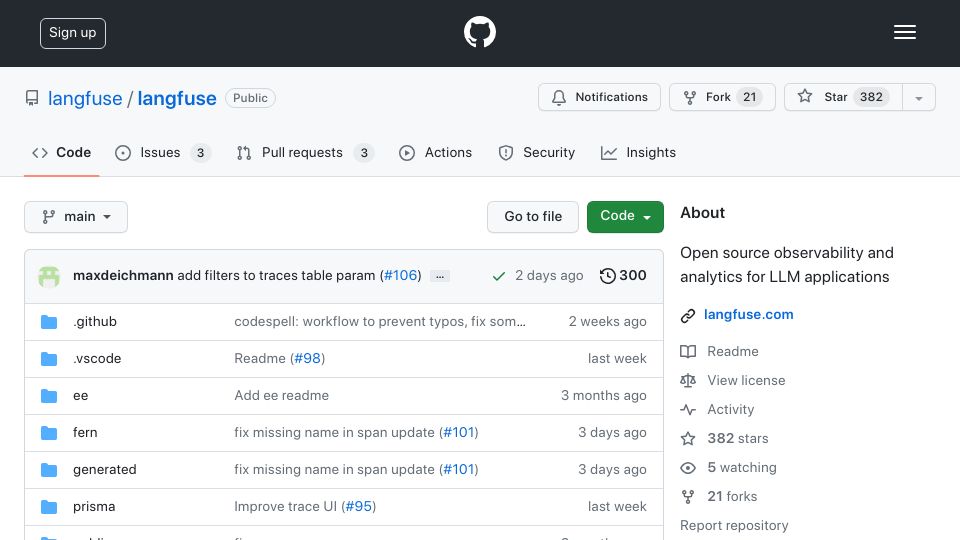This screenshot has width=960, height=540.
Task: Open #95 link in Improve trace UI
Action: click(x=359, y=506)
